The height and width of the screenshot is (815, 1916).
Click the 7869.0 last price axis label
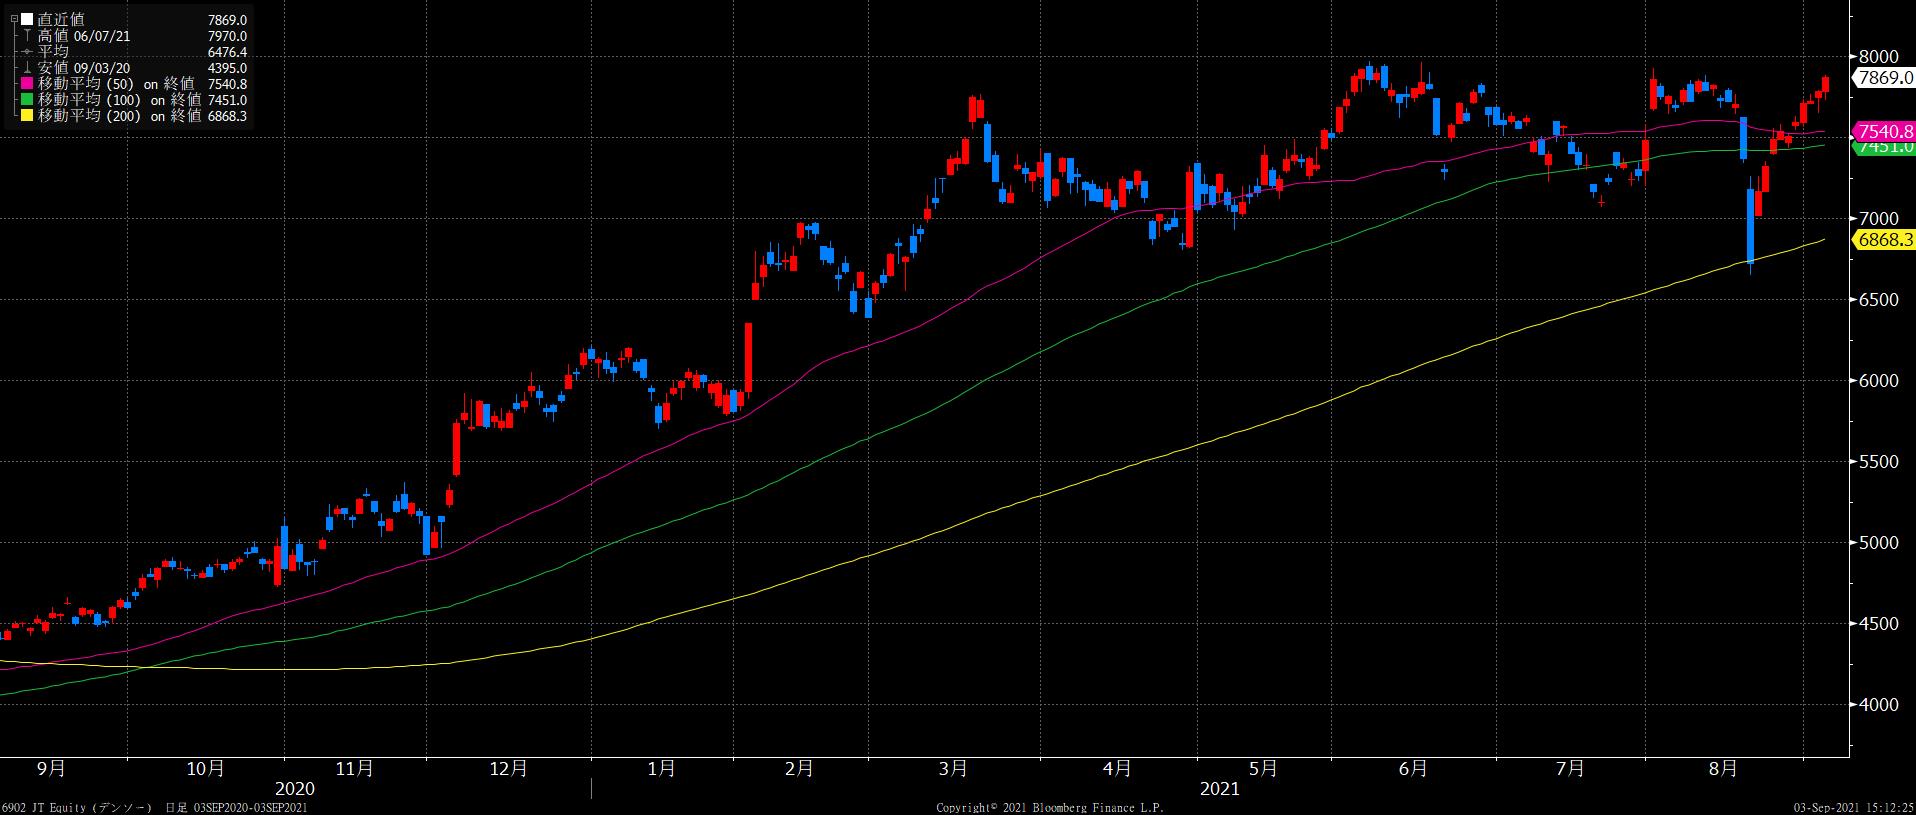1883,78
